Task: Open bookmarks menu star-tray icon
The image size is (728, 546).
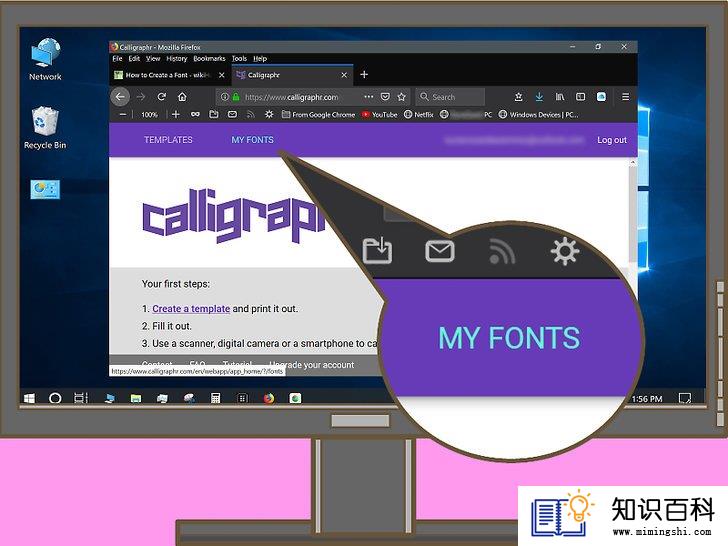Action: [519, 97]
